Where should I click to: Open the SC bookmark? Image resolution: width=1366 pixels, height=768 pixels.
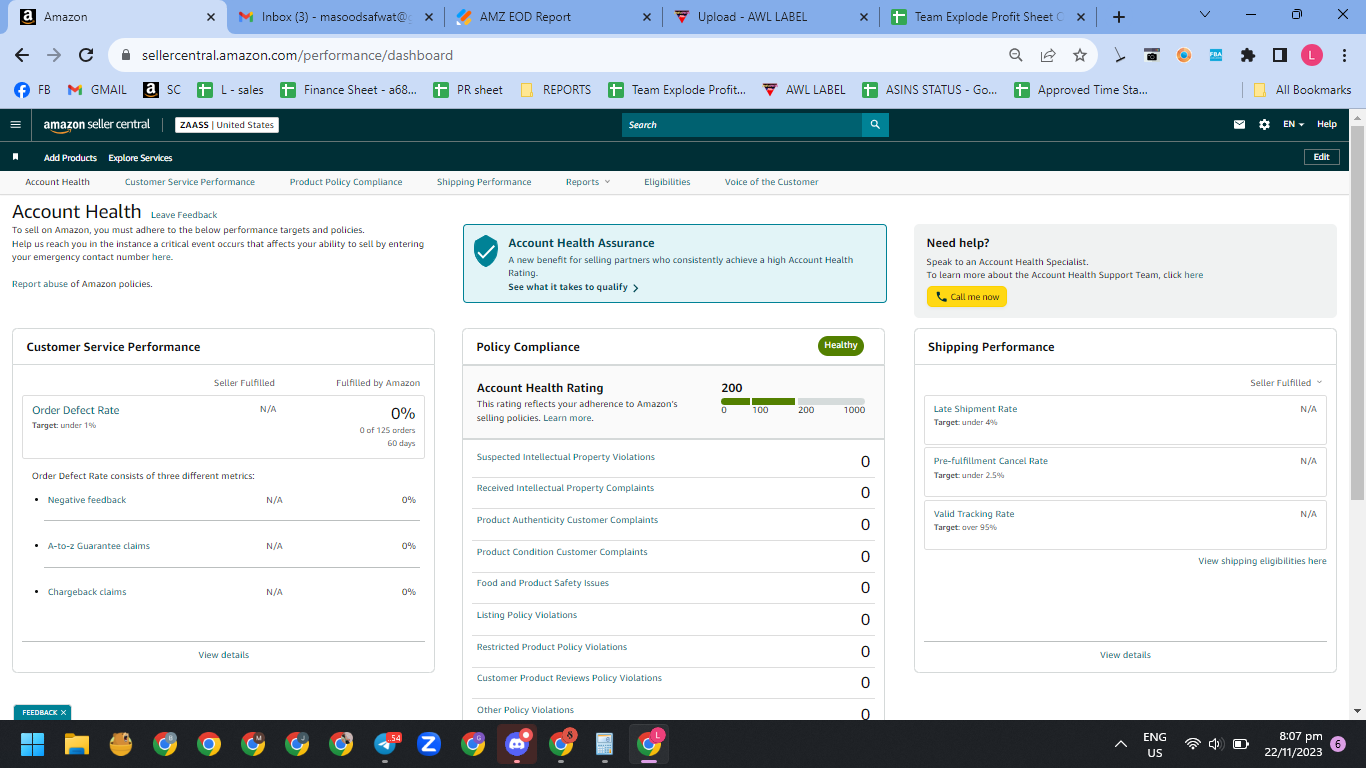[162, 90]
